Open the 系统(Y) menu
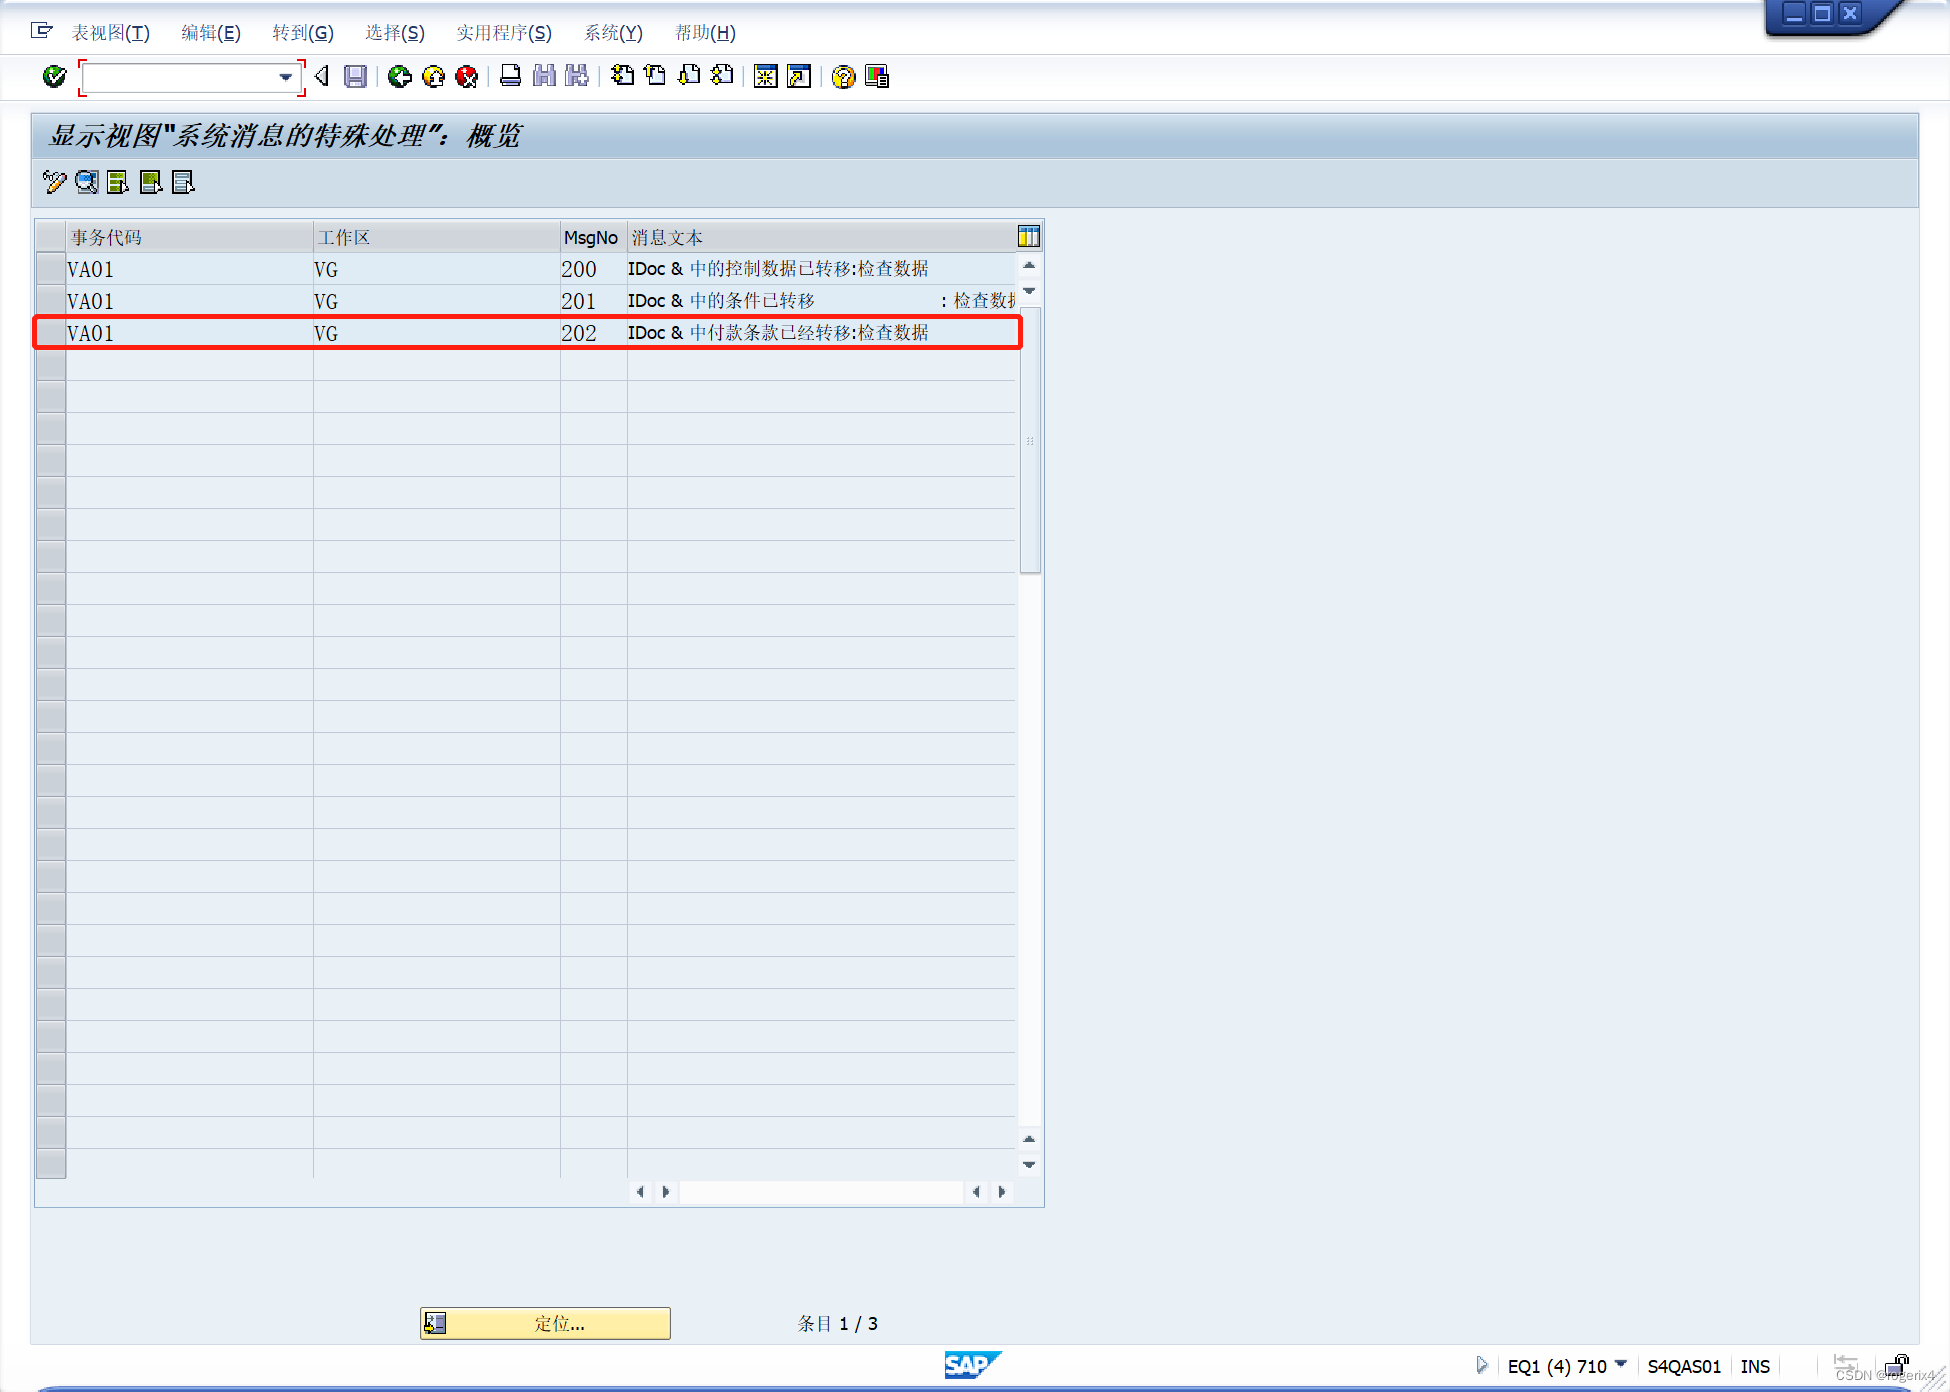 point(612,33)
